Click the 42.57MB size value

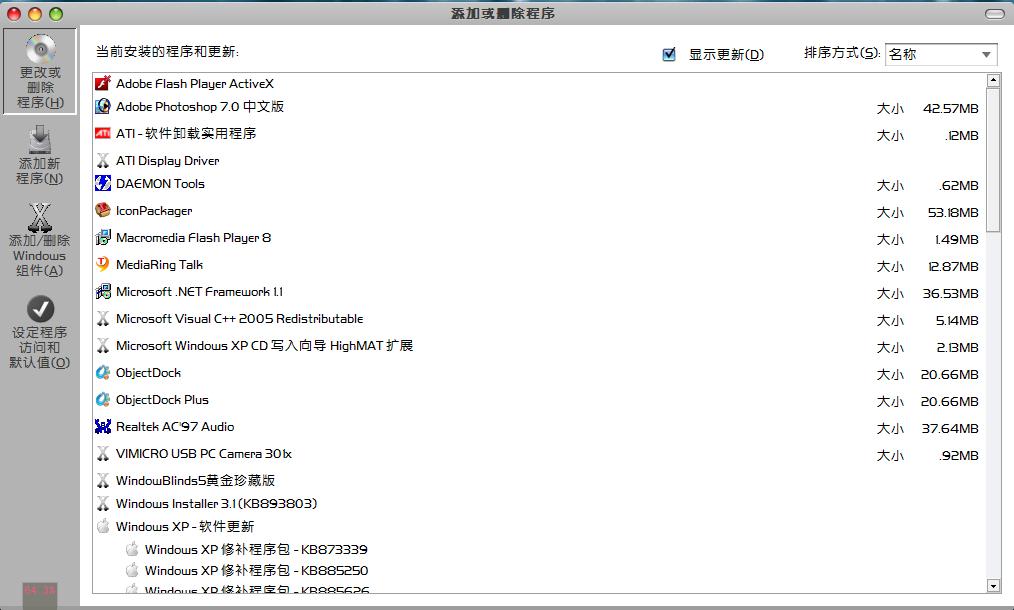[x=951, y=109]
